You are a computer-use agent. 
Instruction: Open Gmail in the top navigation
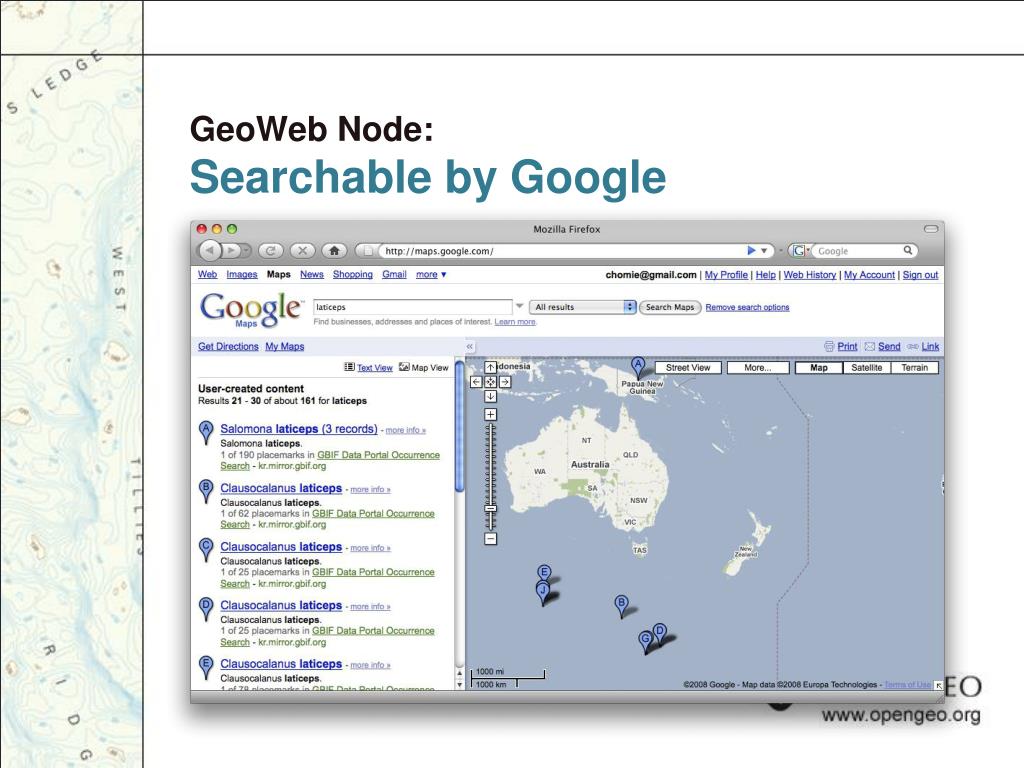coord(394,274)
